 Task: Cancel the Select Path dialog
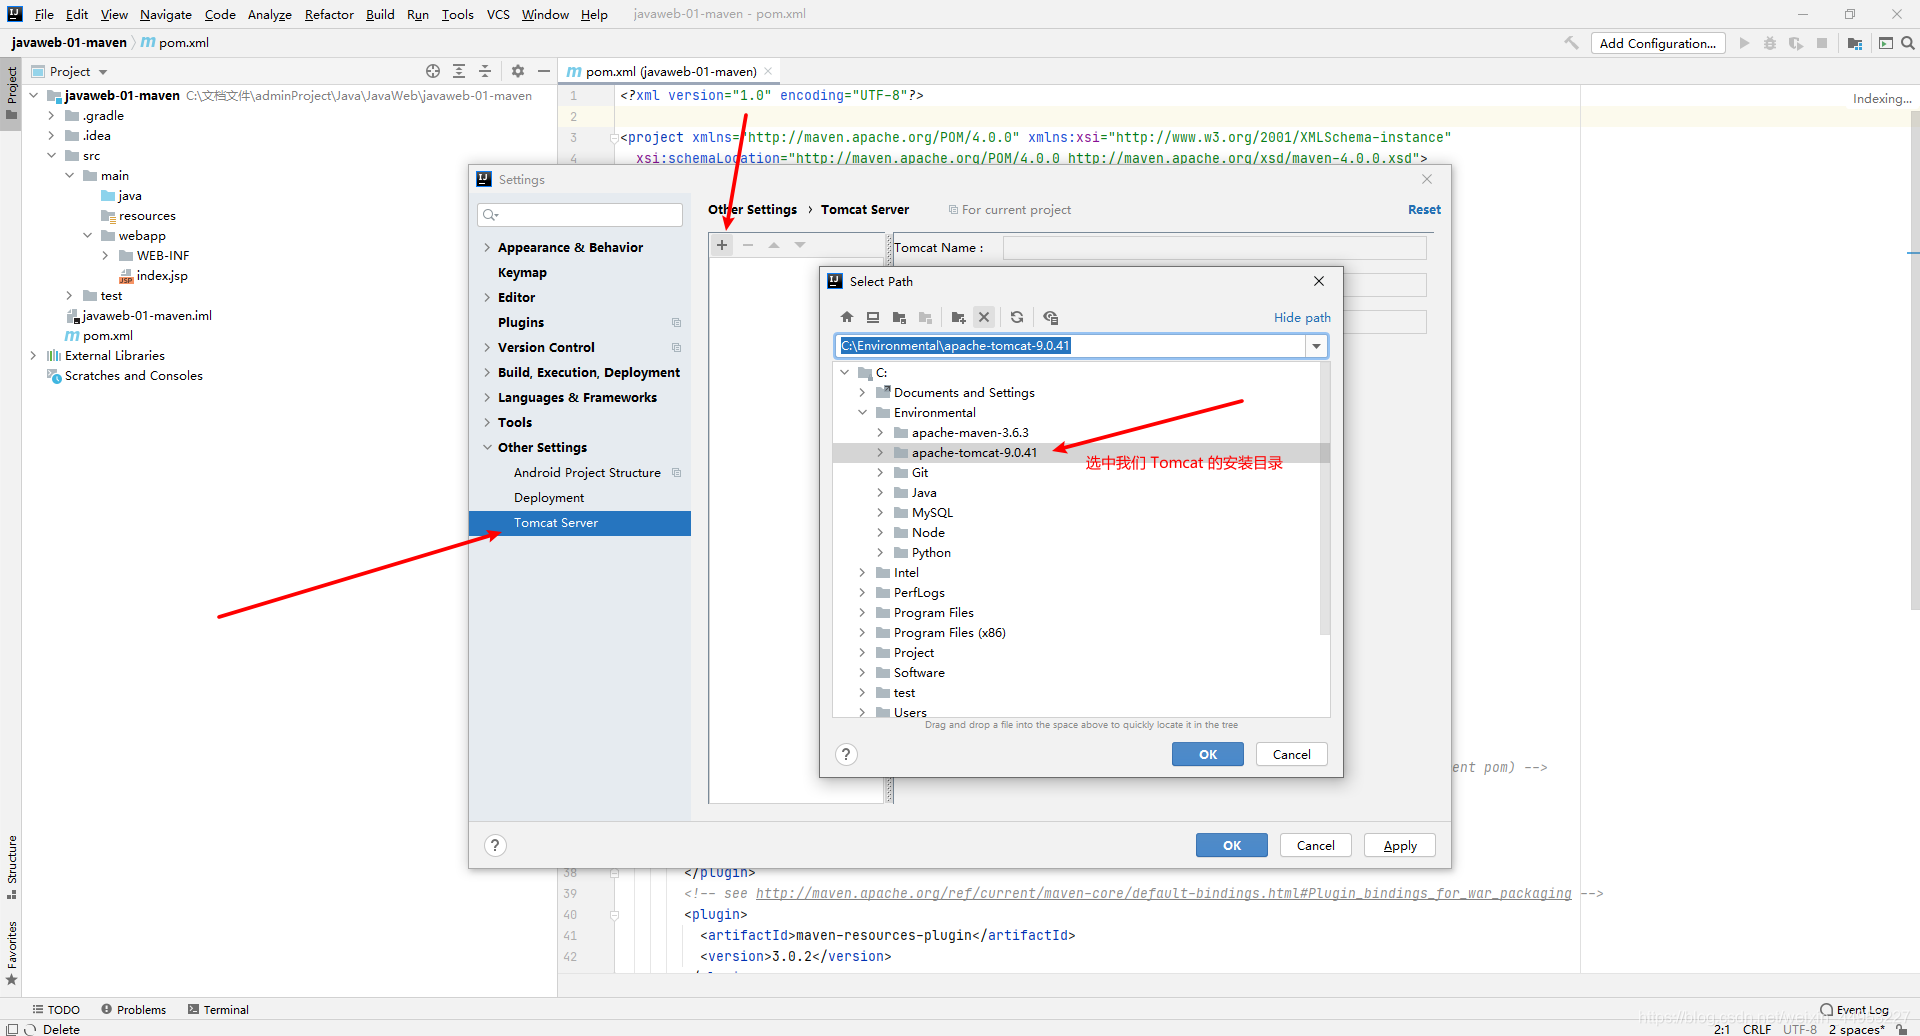click(x=1292, y=754)
